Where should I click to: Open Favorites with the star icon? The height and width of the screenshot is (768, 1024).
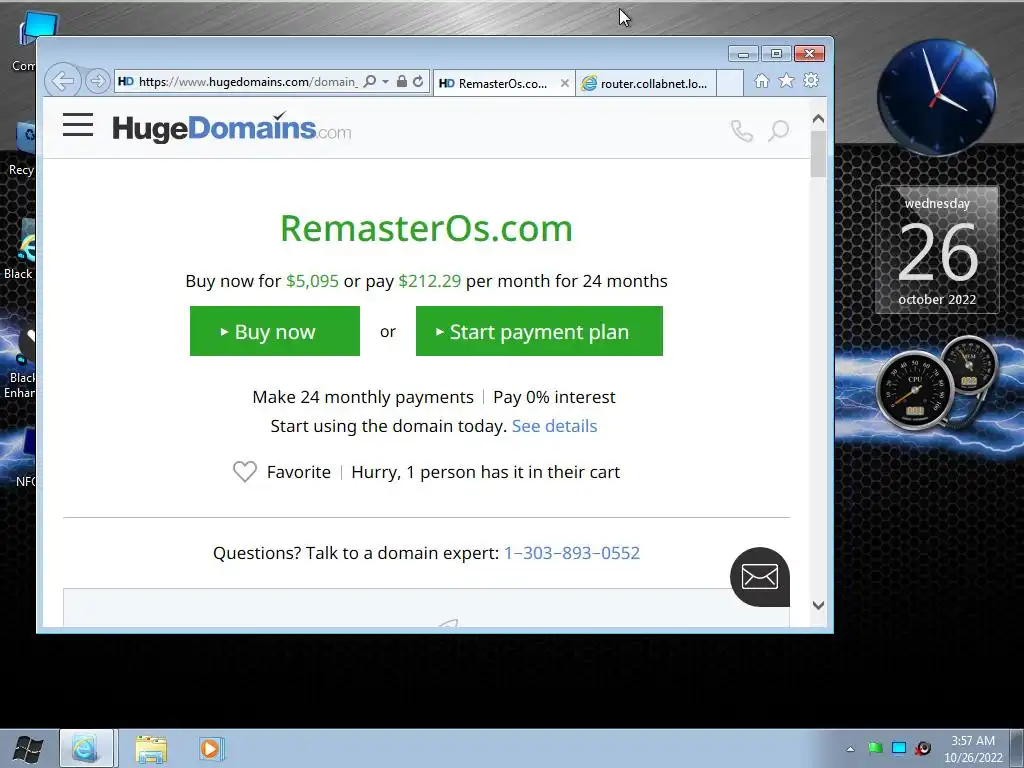(x=786, y=80)
